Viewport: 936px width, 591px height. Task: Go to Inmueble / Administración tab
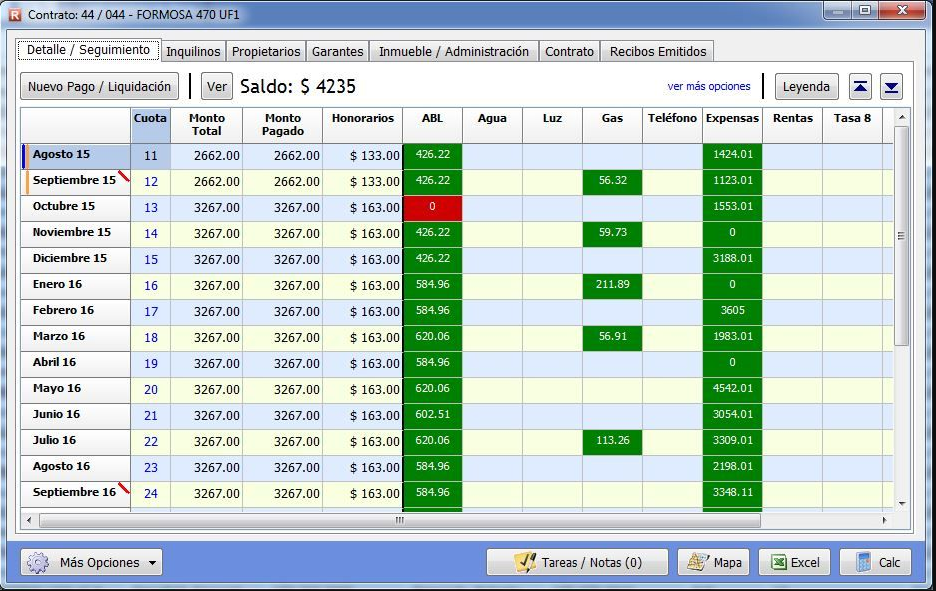(x=453, y=51)
